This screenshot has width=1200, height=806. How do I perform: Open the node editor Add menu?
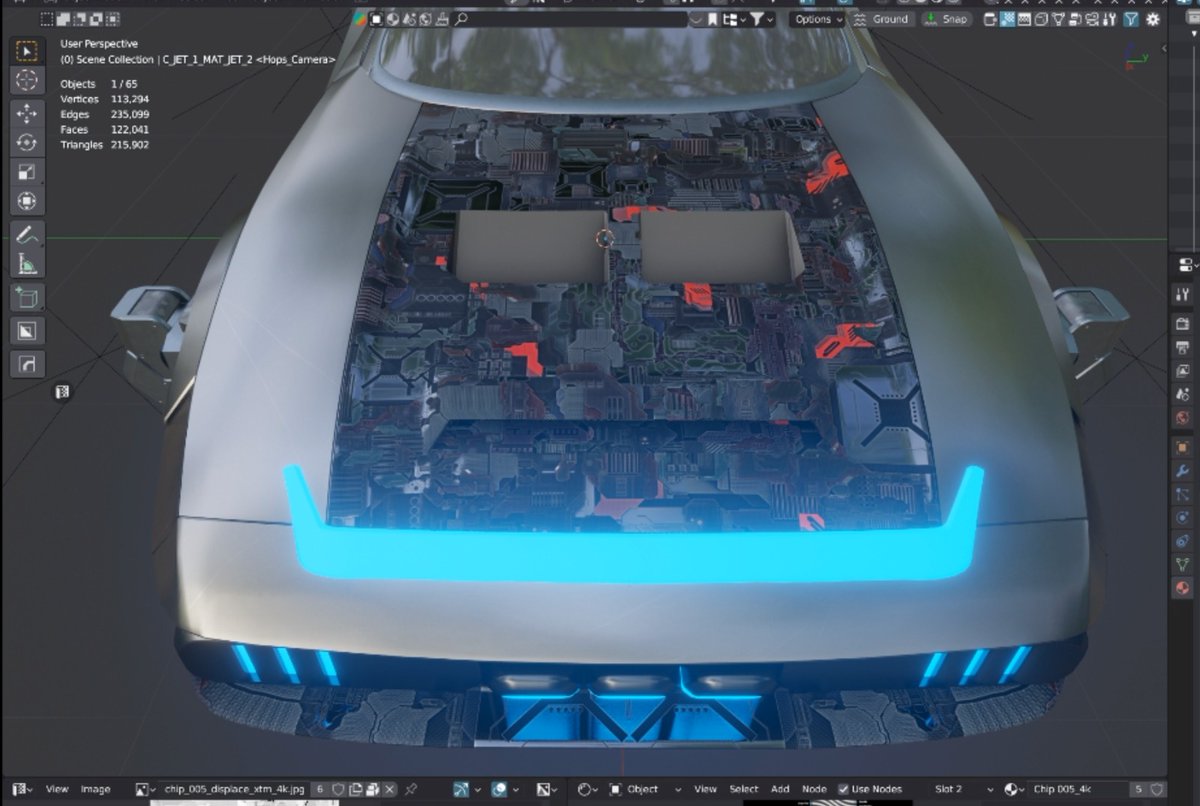[x=780, y=789]
